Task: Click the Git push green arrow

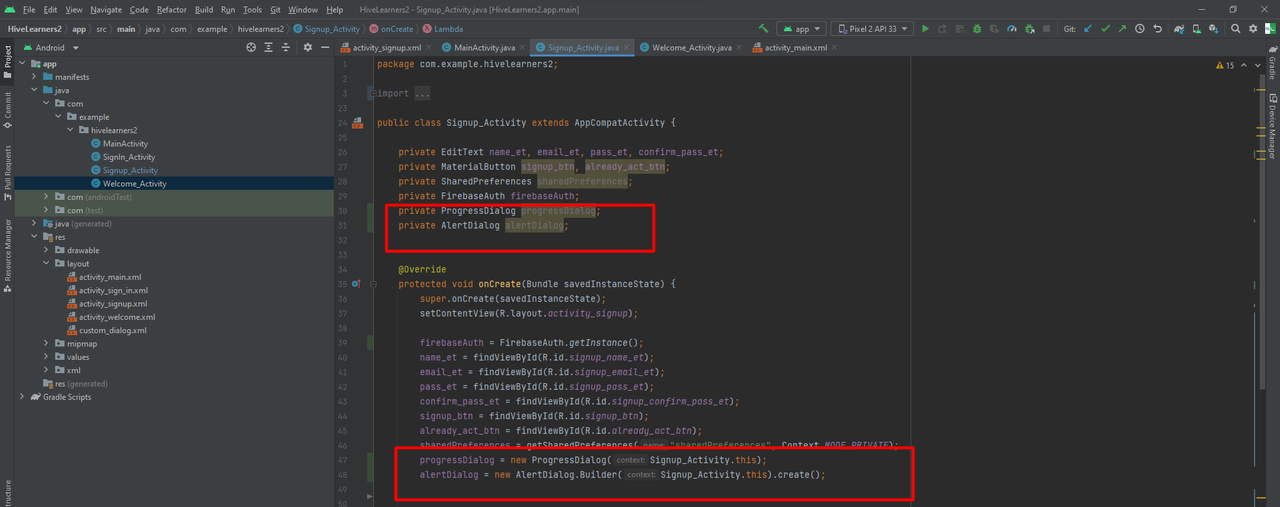Action: tap(1122, 29)
